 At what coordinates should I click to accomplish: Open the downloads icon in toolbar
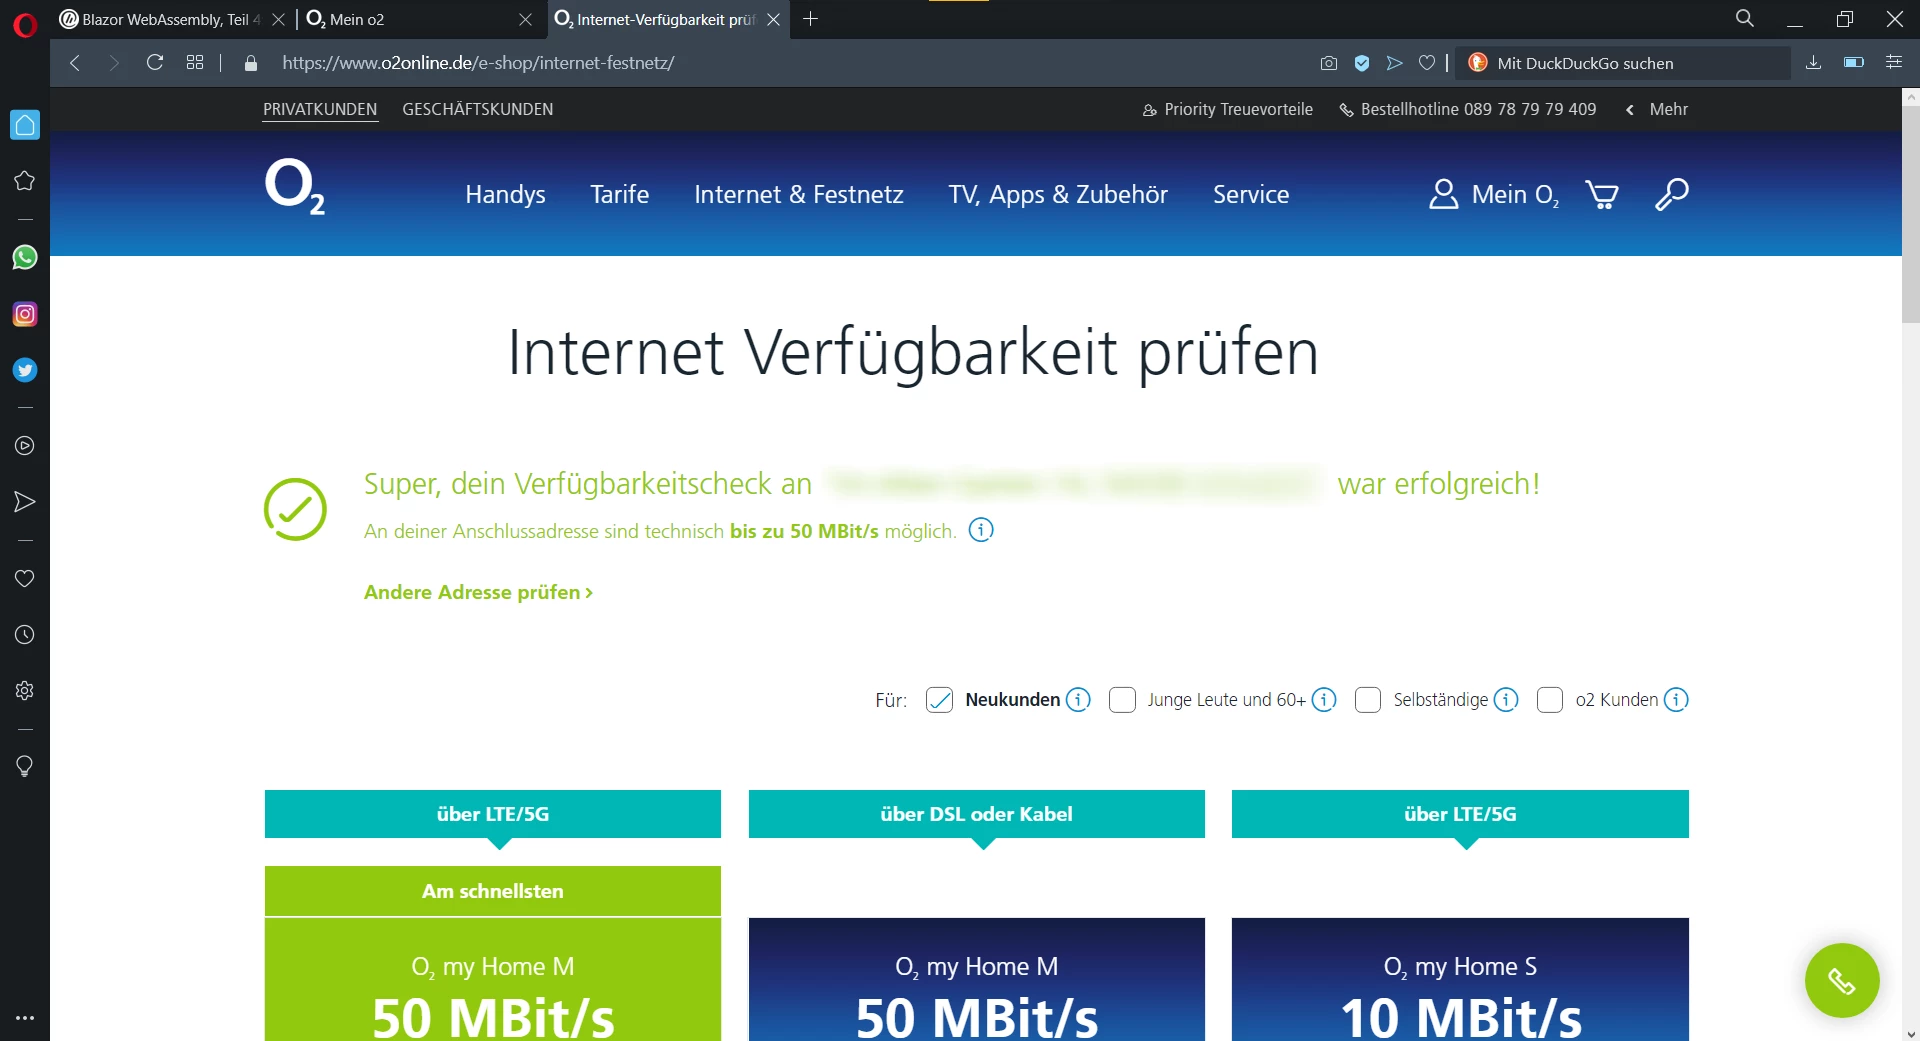tap(1814, 63)
